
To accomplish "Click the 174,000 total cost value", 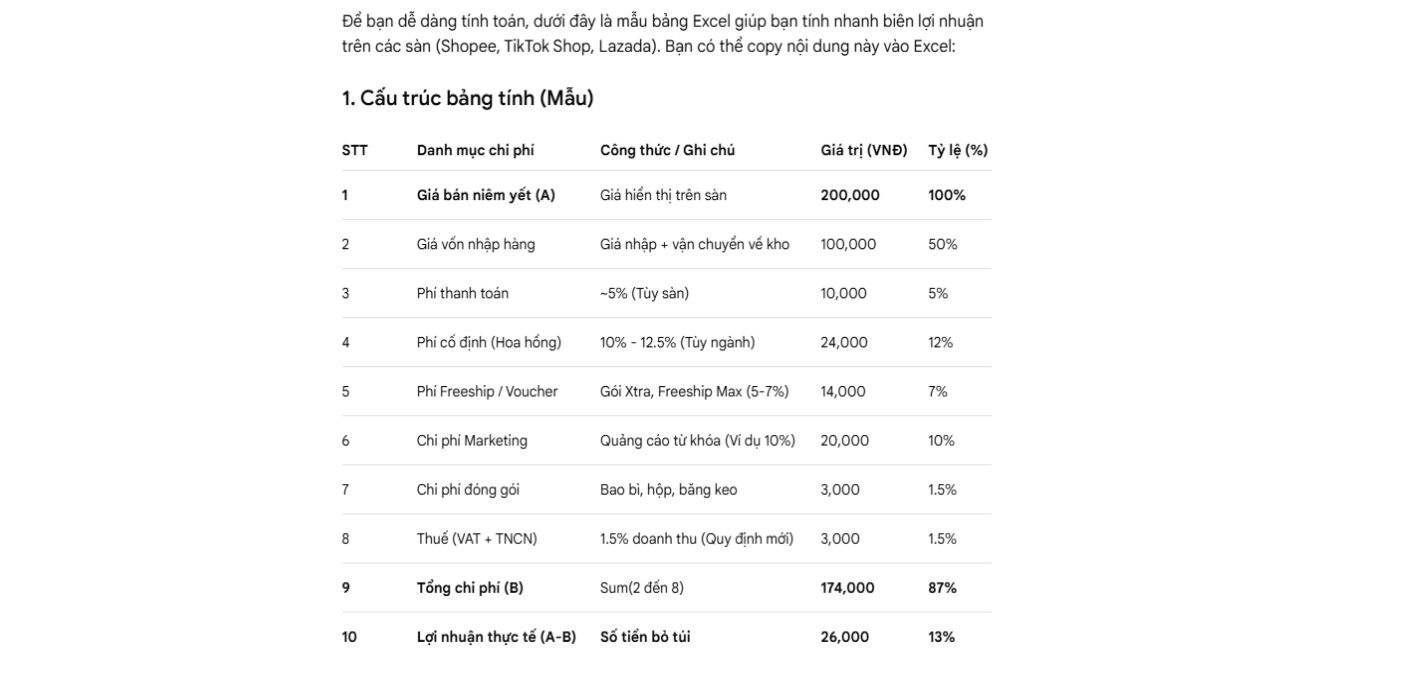I will point(847,587).
